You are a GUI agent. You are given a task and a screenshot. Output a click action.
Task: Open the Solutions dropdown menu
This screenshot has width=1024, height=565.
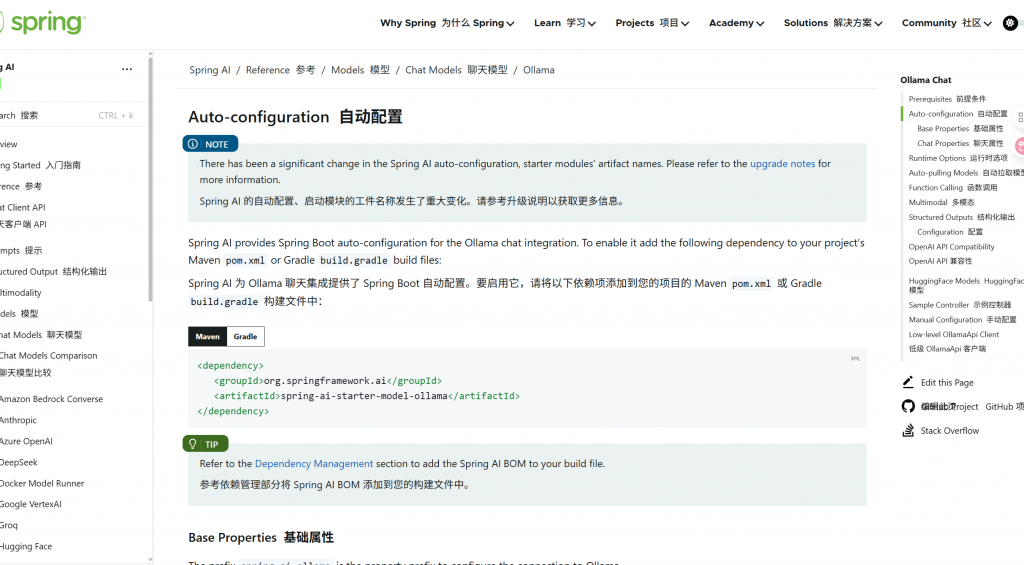834,23
